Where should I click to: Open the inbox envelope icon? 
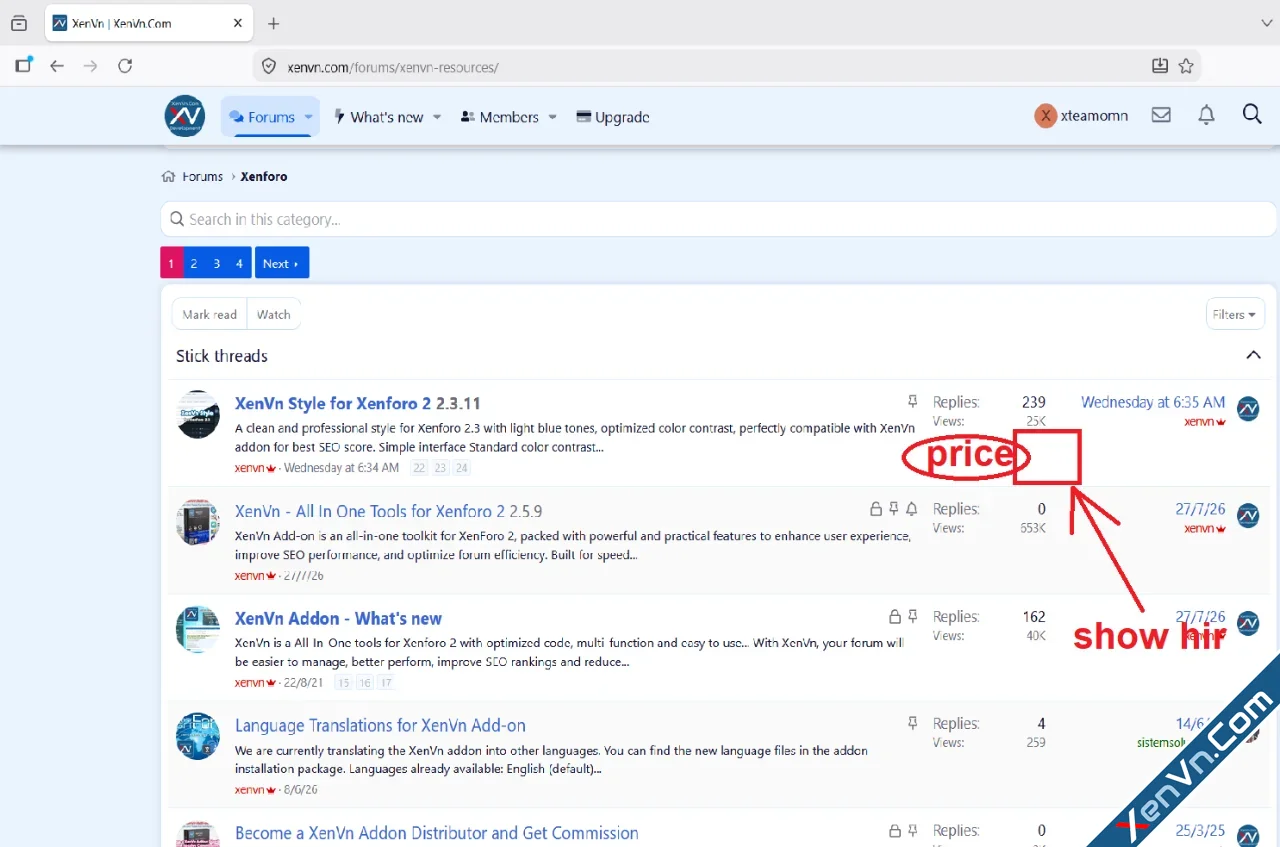(x=1161, y=115)
